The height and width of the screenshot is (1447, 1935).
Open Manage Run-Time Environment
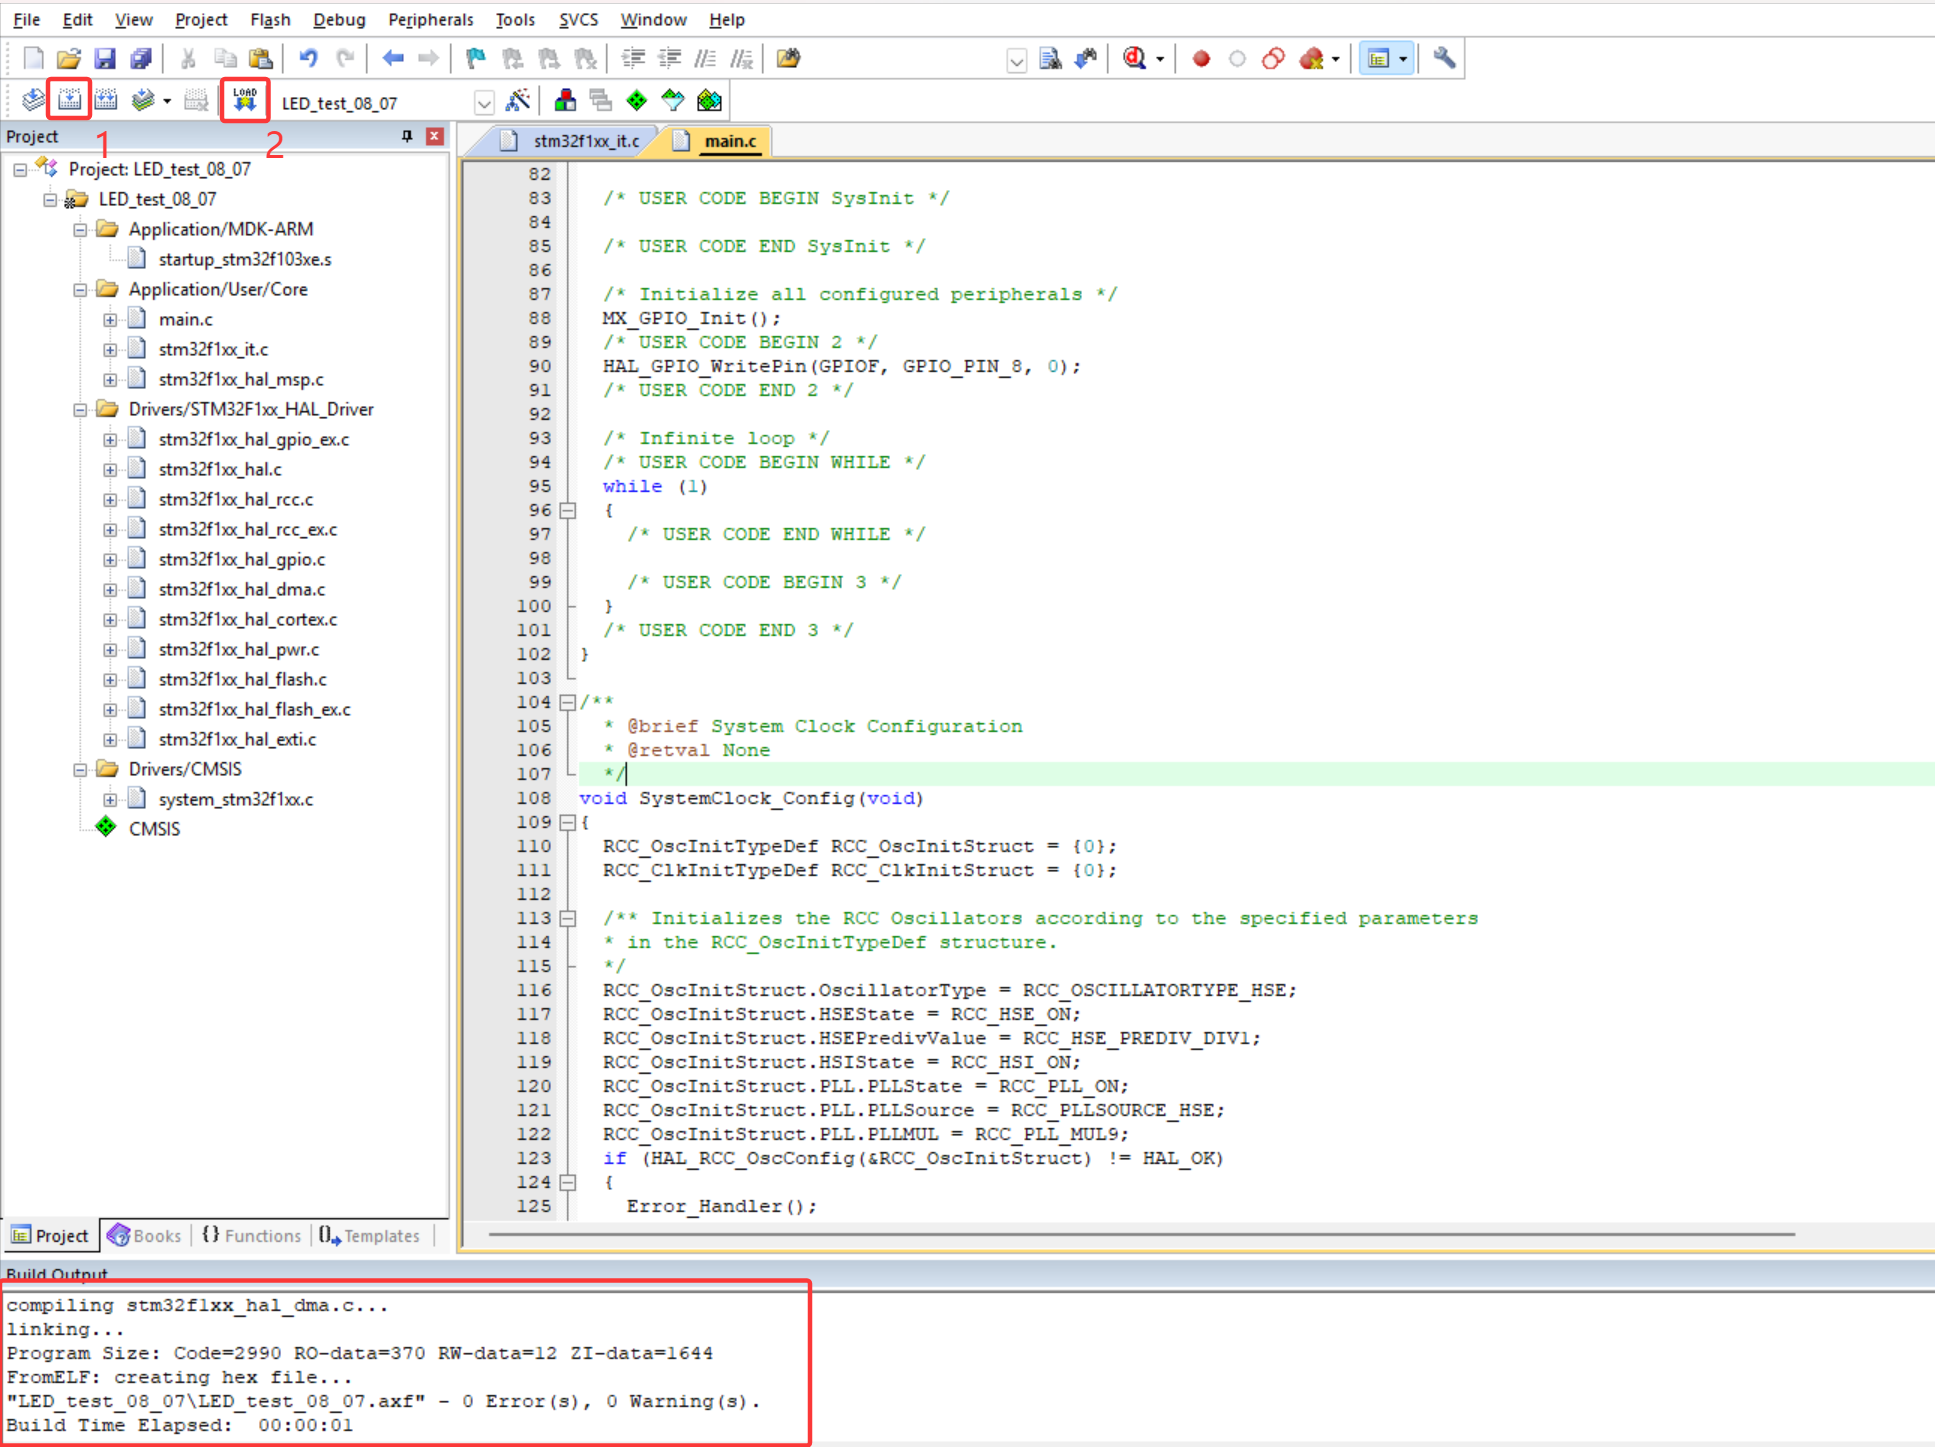(637, 100)
